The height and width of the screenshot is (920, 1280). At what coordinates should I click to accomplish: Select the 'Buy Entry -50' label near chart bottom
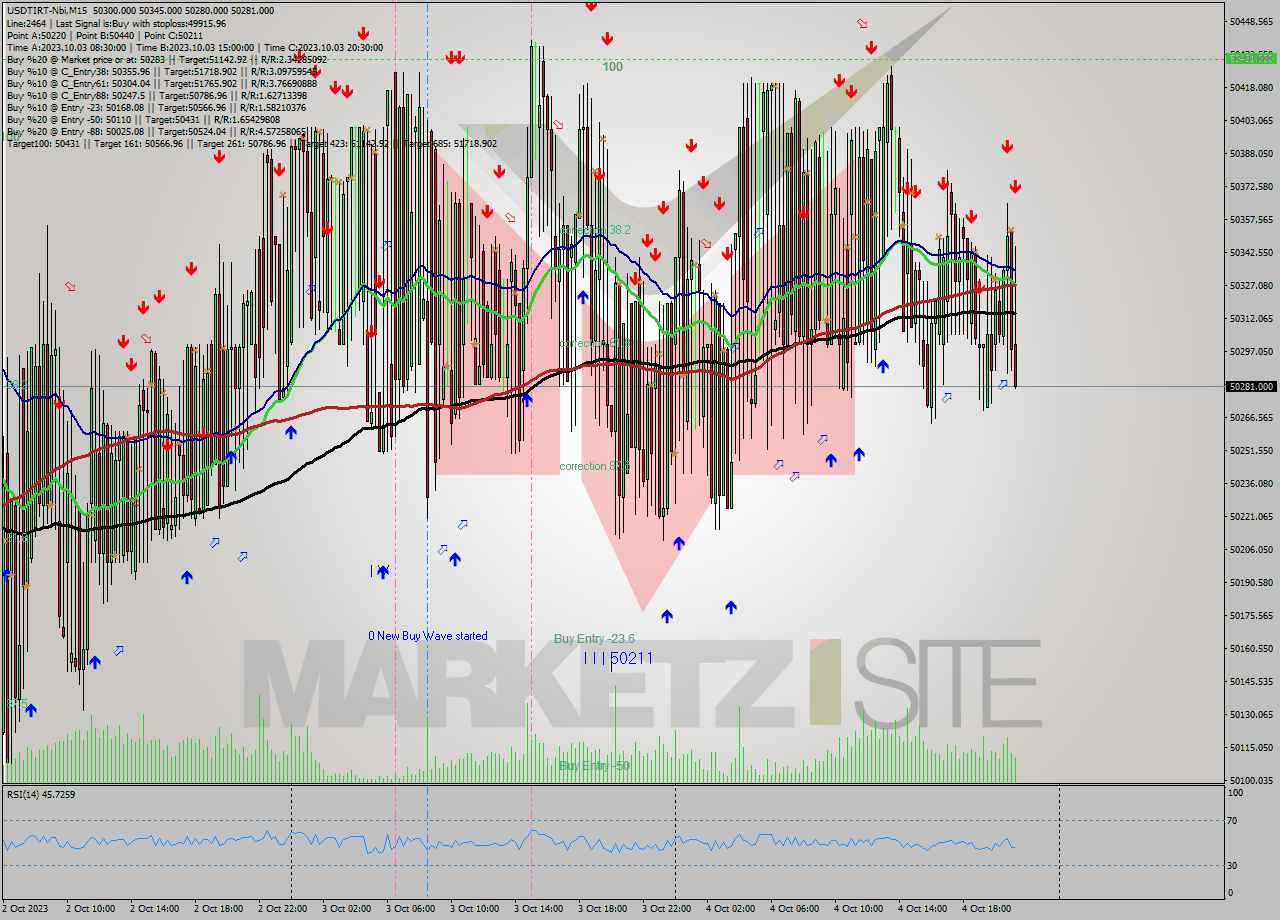click(x=592, y=763)
